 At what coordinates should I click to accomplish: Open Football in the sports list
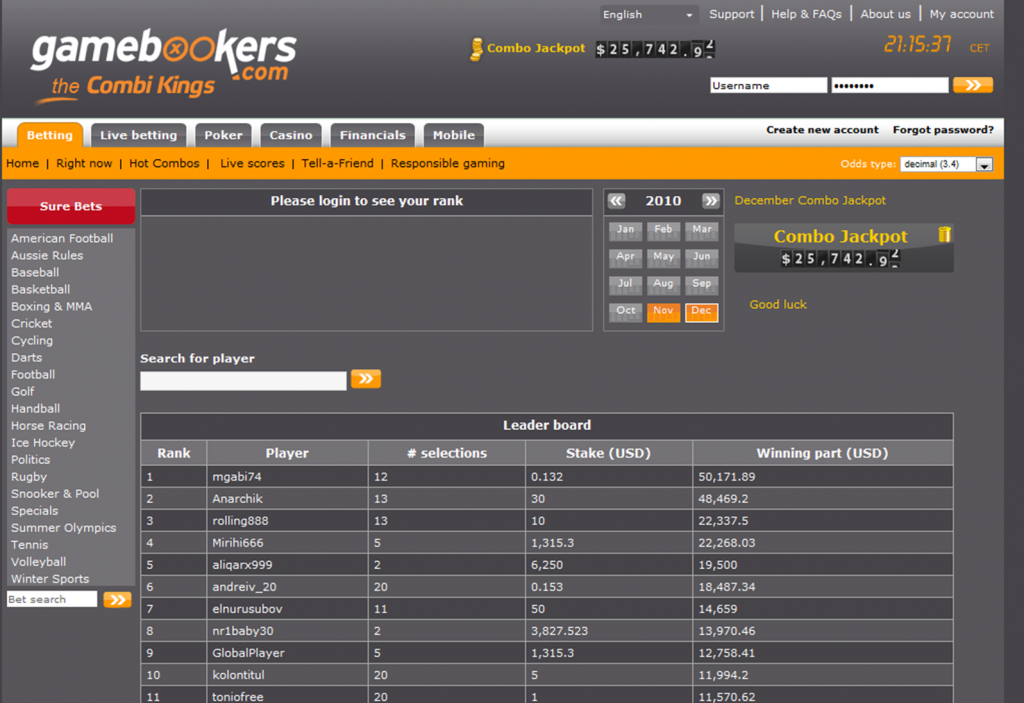tap(33, 374)
